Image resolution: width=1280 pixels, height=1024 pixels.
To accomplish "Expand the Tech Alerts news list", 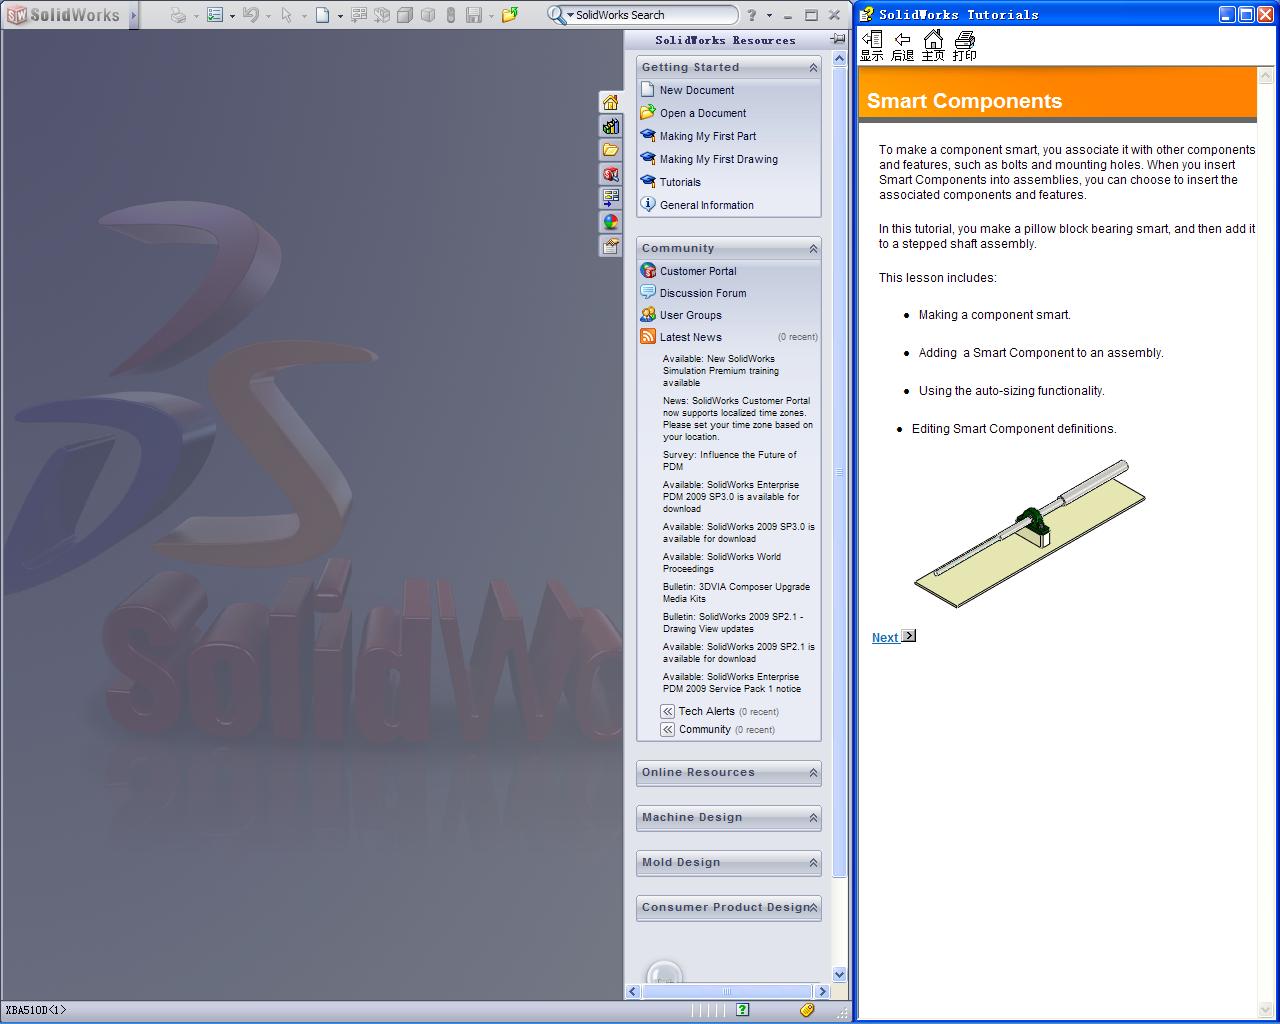I will coord(667,711).
